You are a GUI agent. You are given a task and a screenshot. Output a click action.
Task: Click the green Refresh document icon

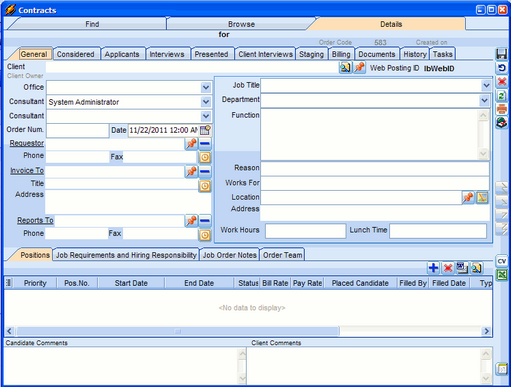click(x=502, y=96)
